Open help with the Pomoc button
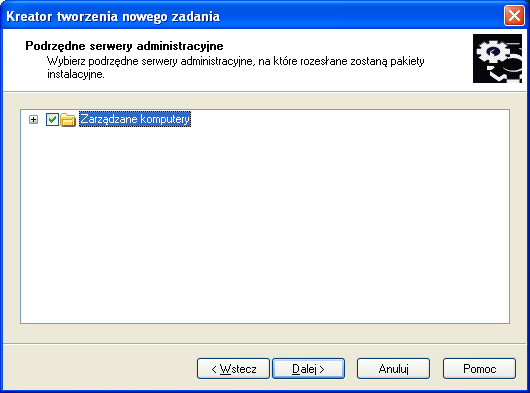The height and width of the screenshot is (393, 530). (479, 369)
